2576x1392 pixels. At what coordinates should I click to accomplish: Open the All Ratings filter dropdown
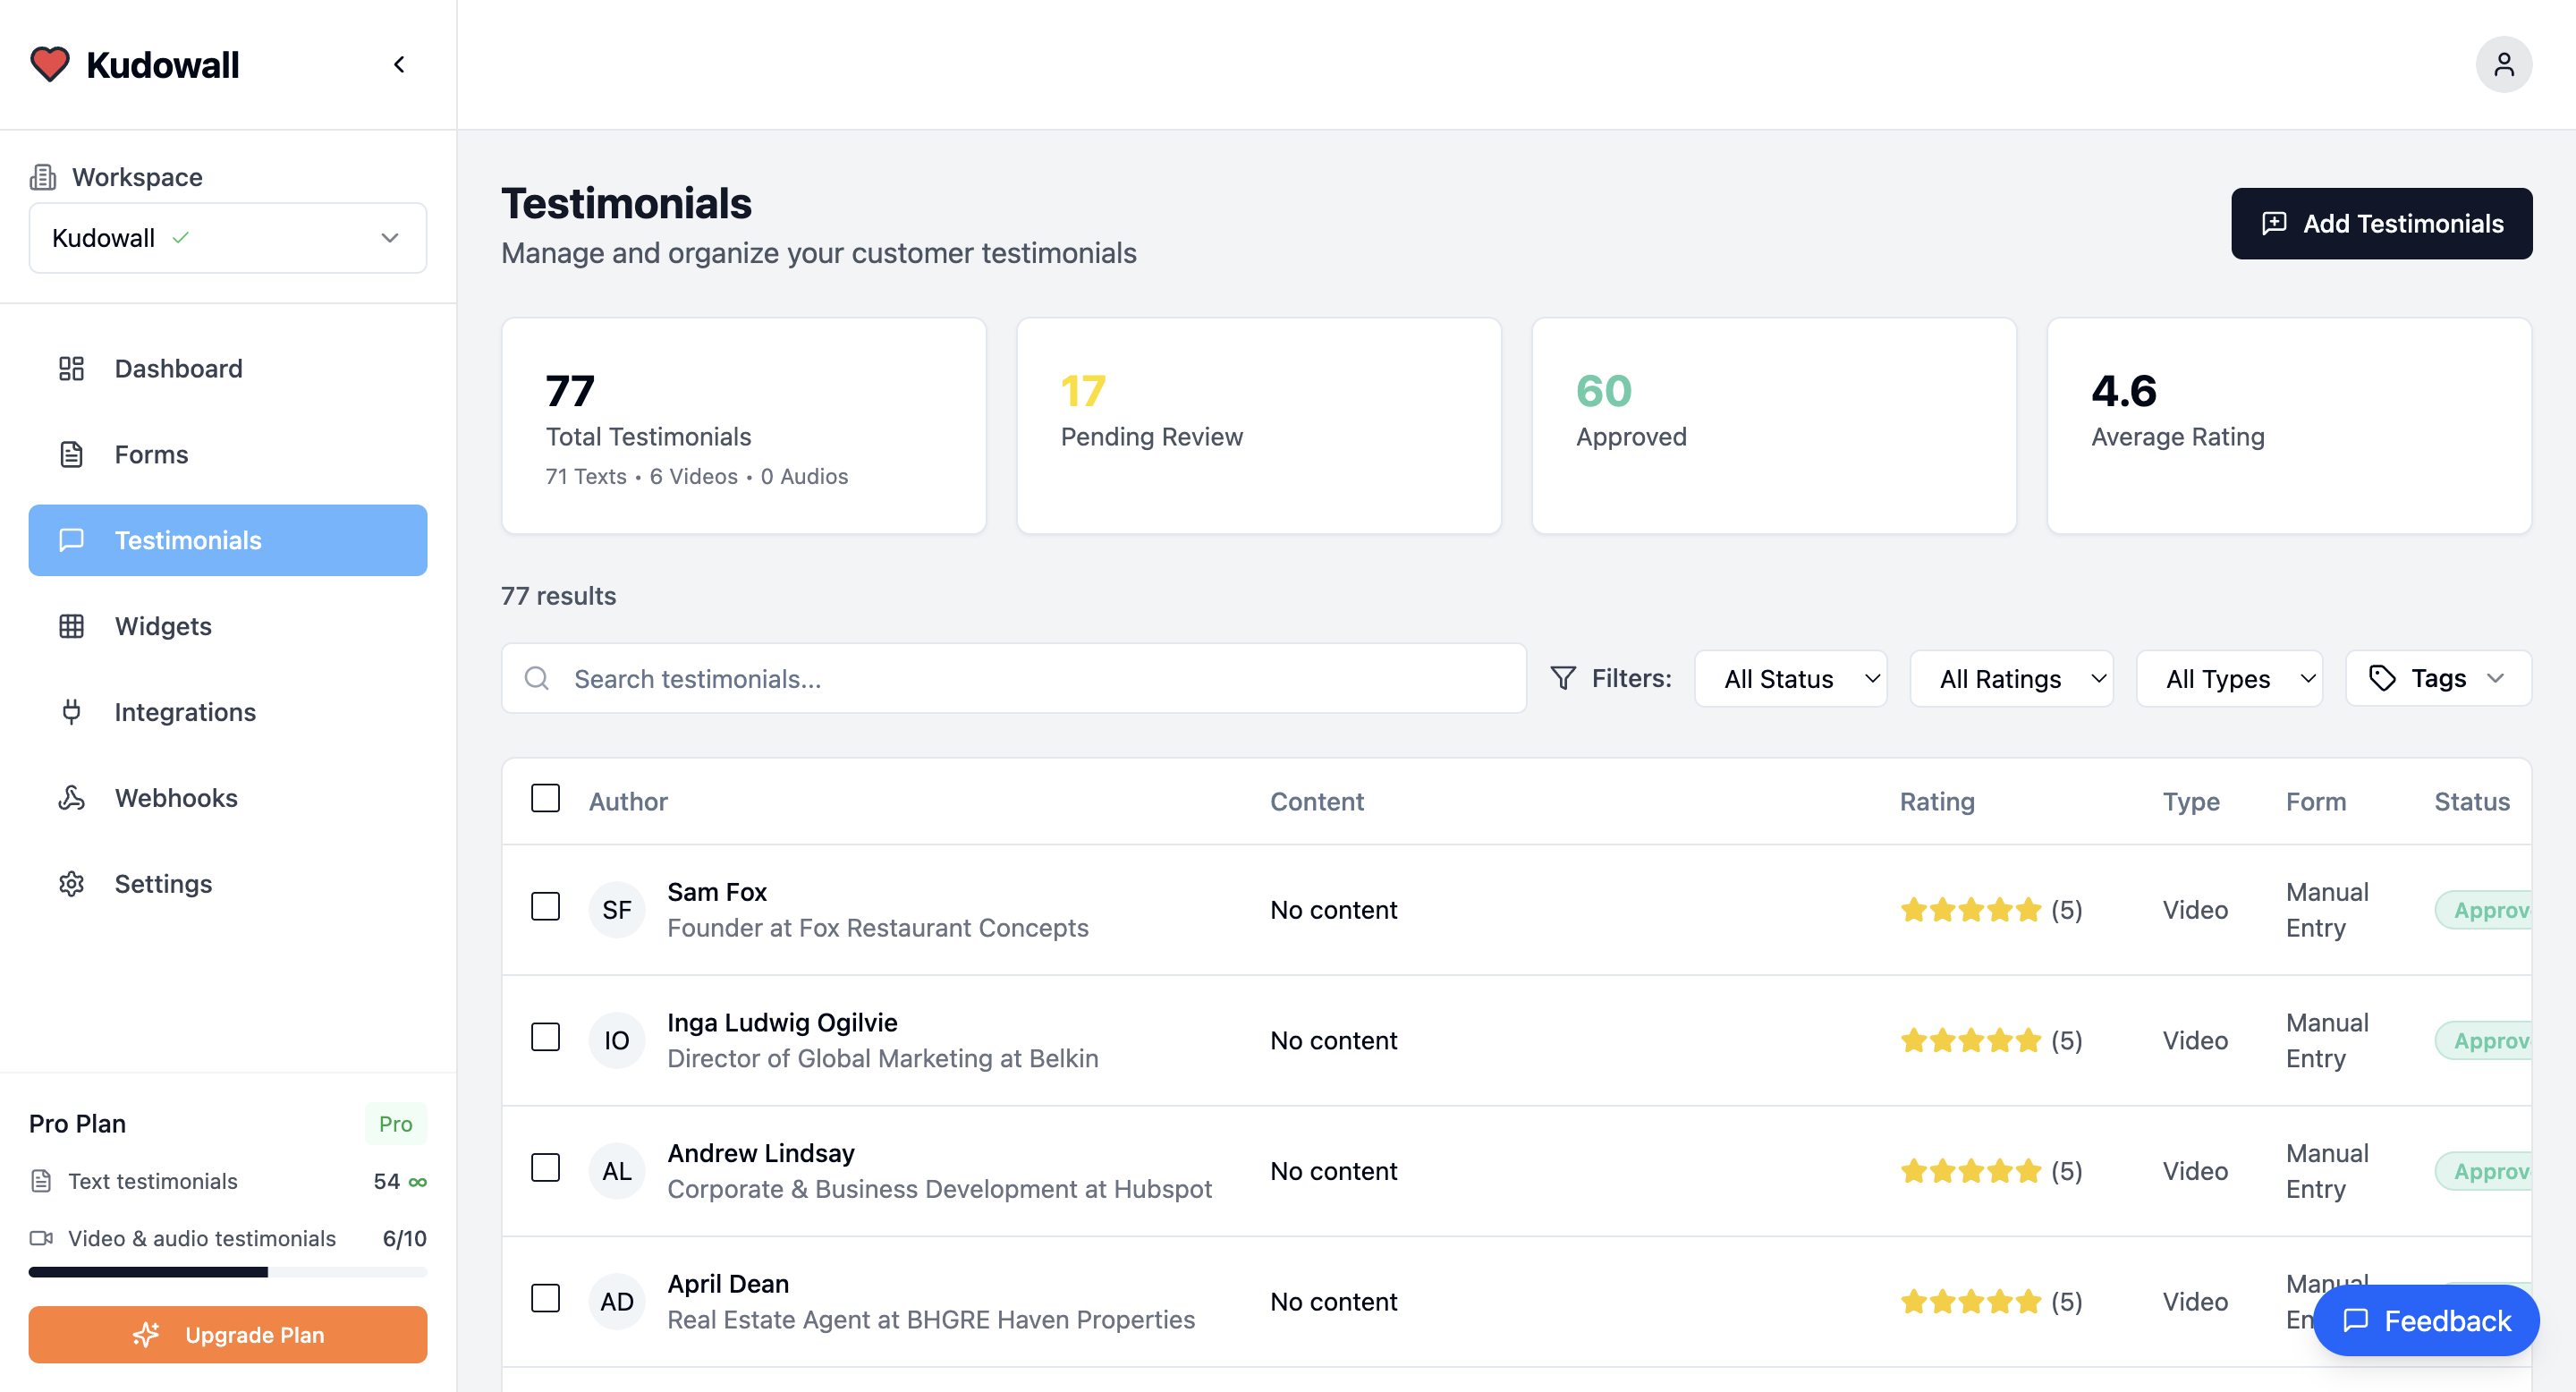(x=2011, y=679)
